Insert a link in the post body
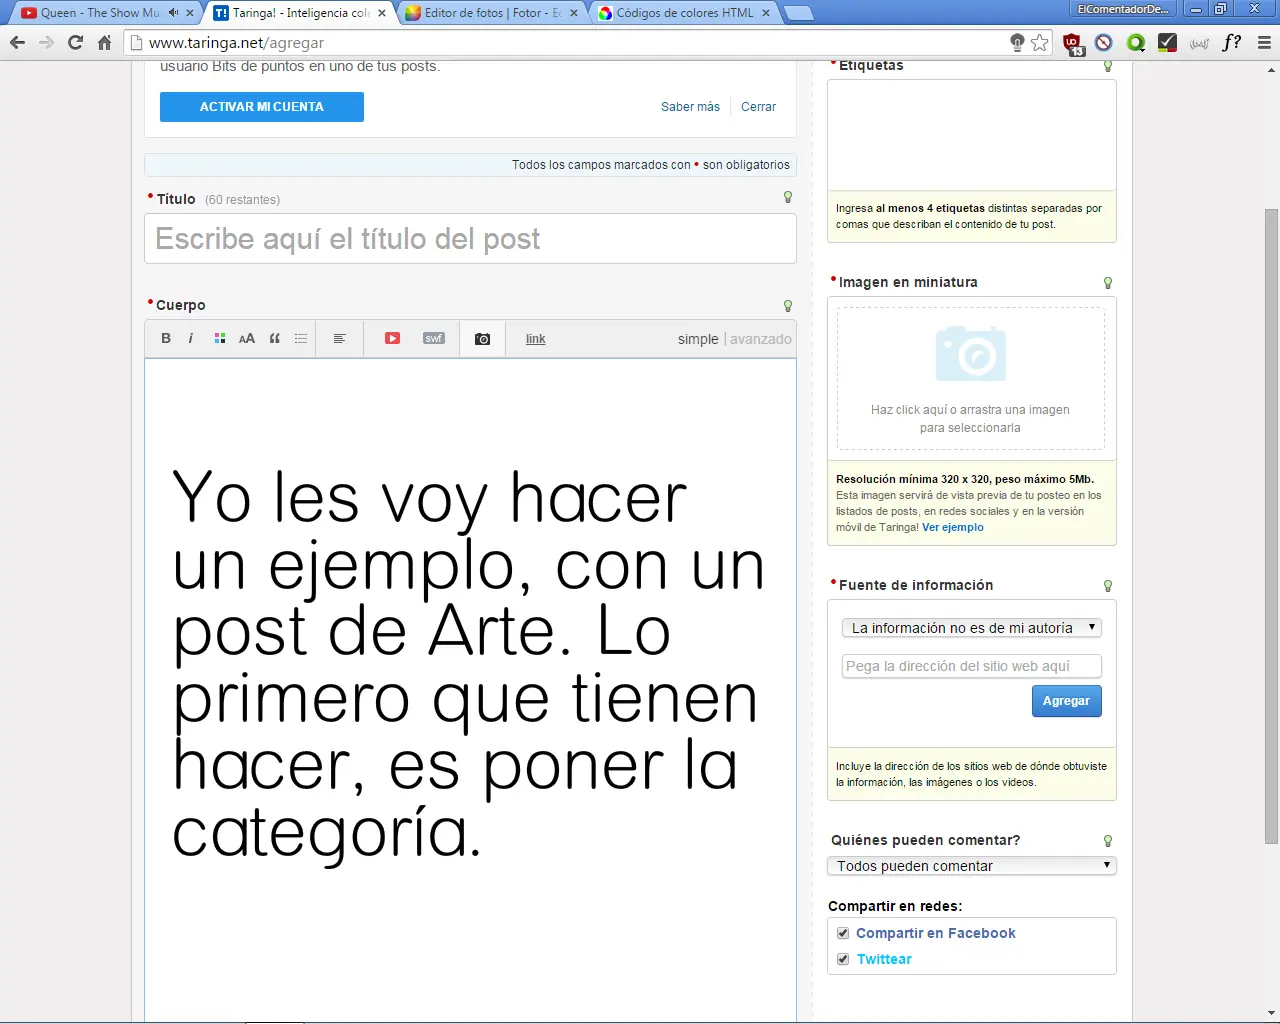Image resolution: width=1280 pixels, height=1024 pixels. pos(536,339)
